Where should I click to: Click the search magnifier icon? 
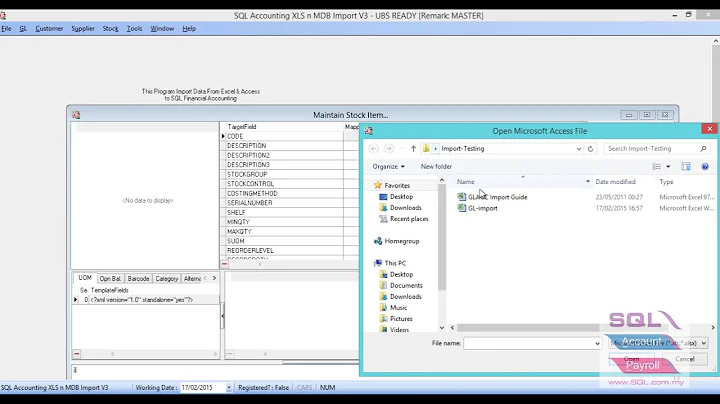703,149
